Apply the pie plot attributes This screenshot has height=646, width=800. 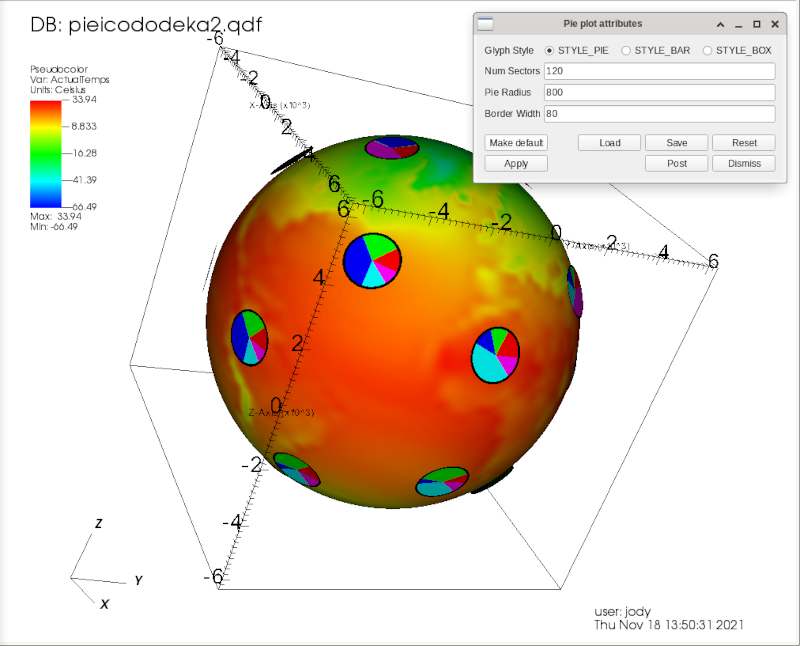point(516,164)
